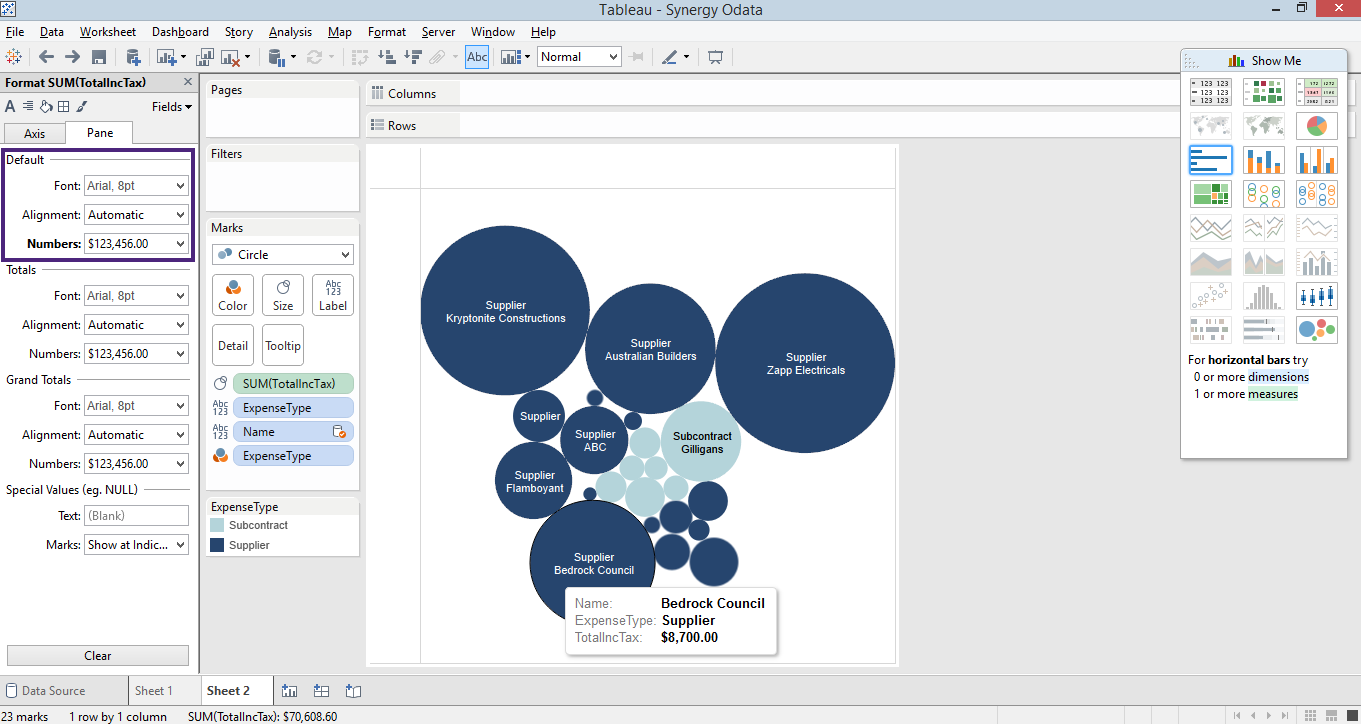
Task: Click the Label button on Marks card
Action: (333, 295)
